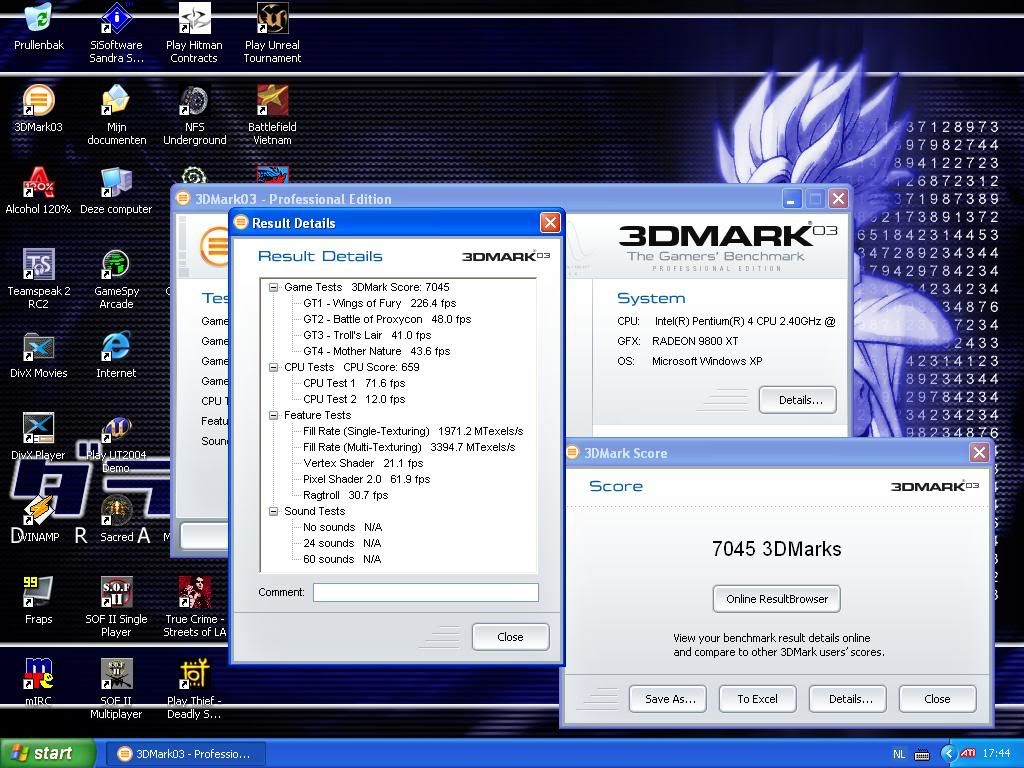1024x768 pixels.
Task: Launch NFS Underground shortcut
Action: 195,115
